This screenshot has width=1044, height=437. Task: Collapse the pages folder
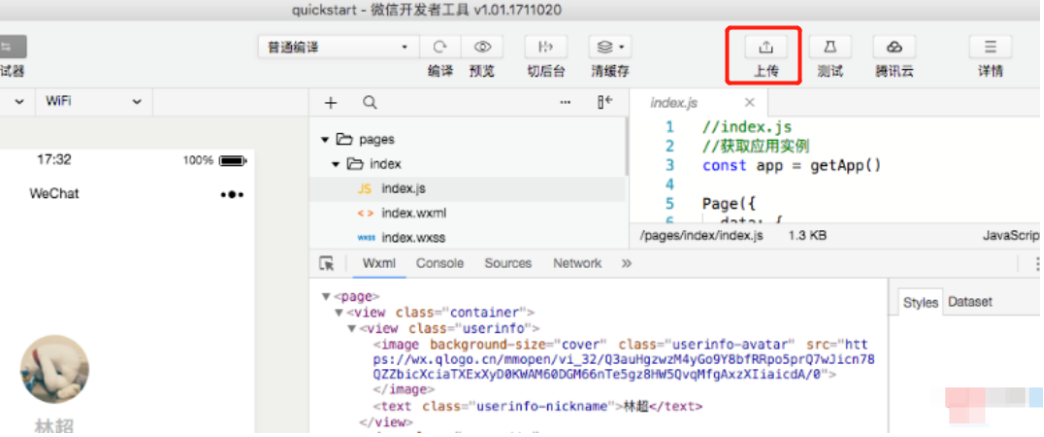[325, 140]
